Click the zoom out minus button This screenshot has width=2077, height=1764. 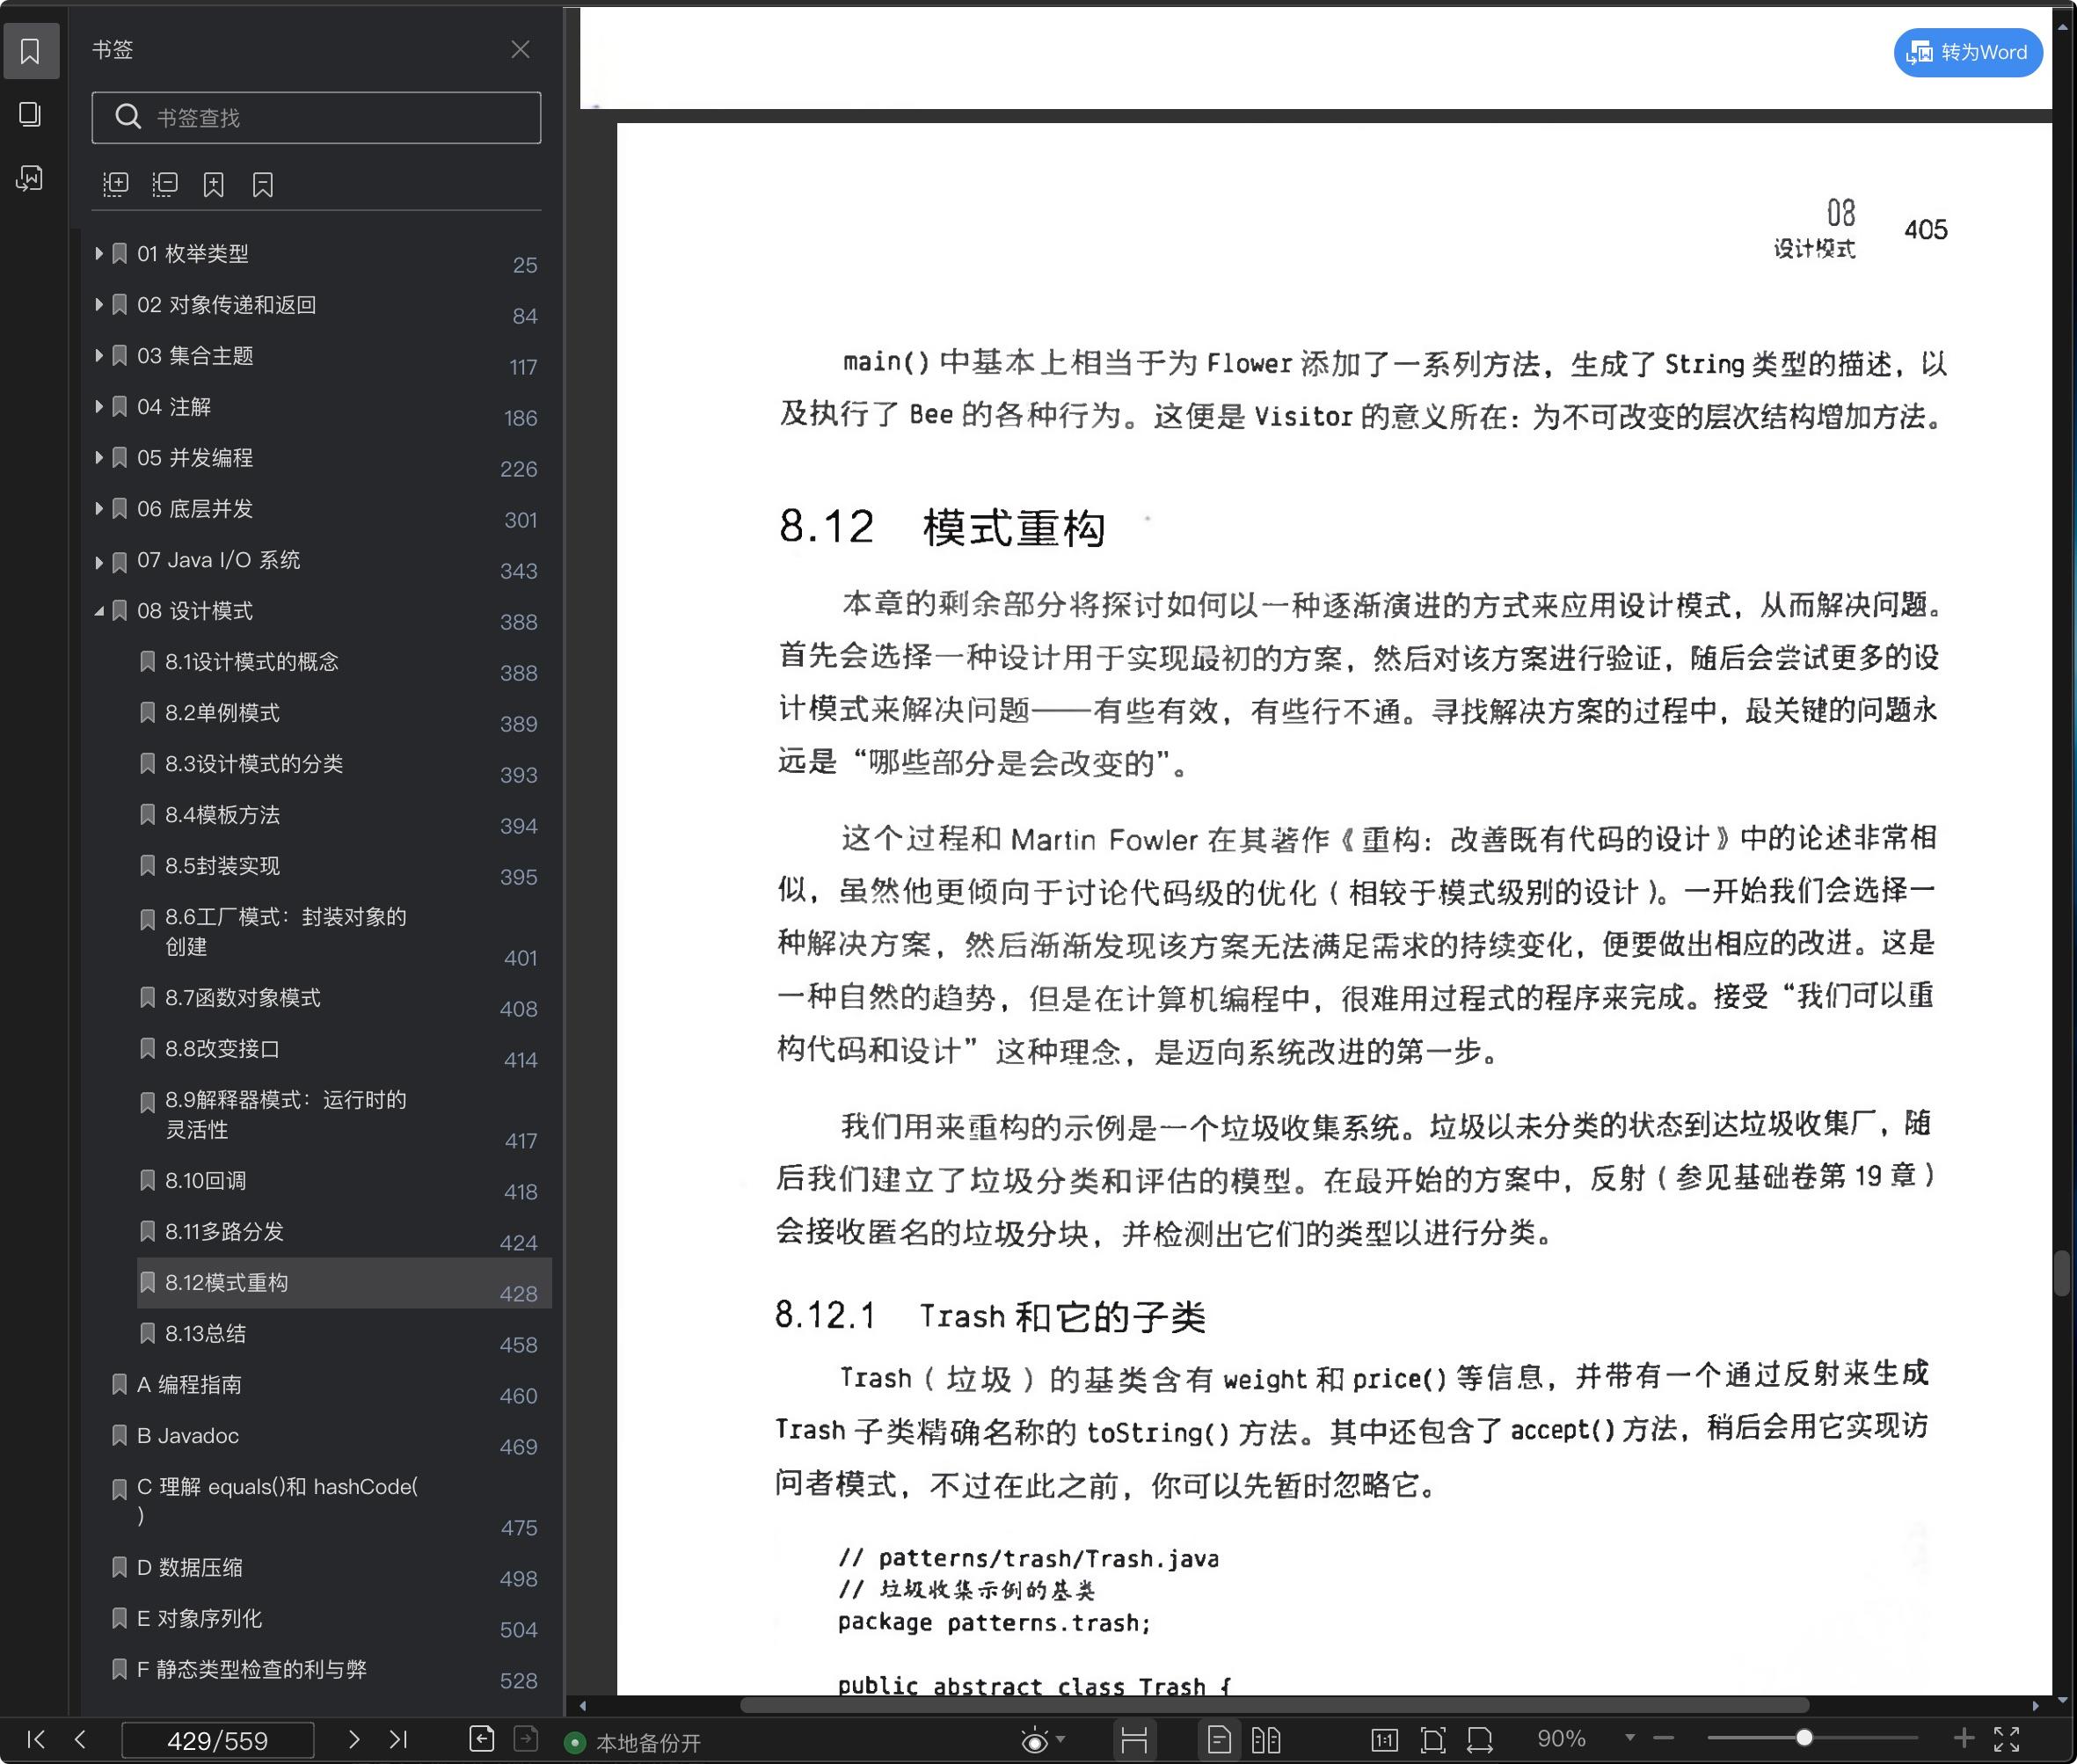click(1663, 1738)
